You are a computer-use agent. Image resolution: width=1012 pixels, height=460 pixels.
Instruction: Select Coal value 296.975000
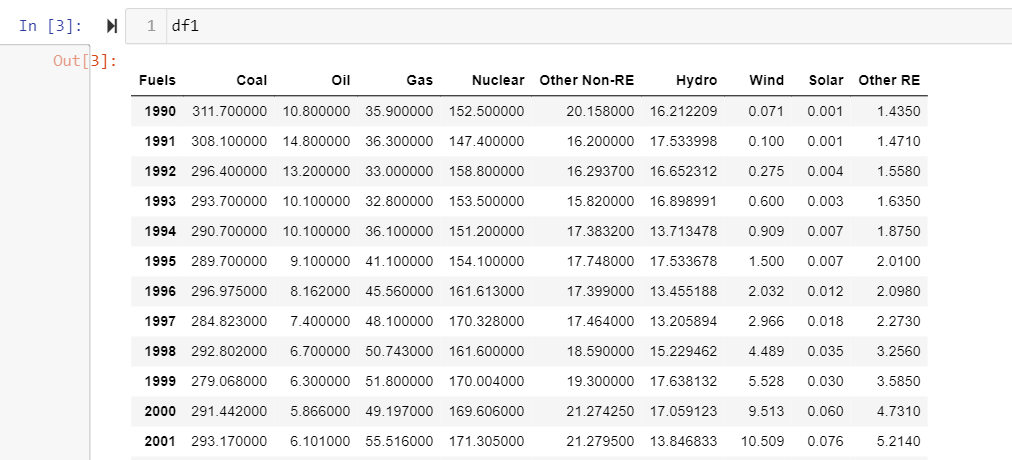pyautogui.click(x=229, y=291)
